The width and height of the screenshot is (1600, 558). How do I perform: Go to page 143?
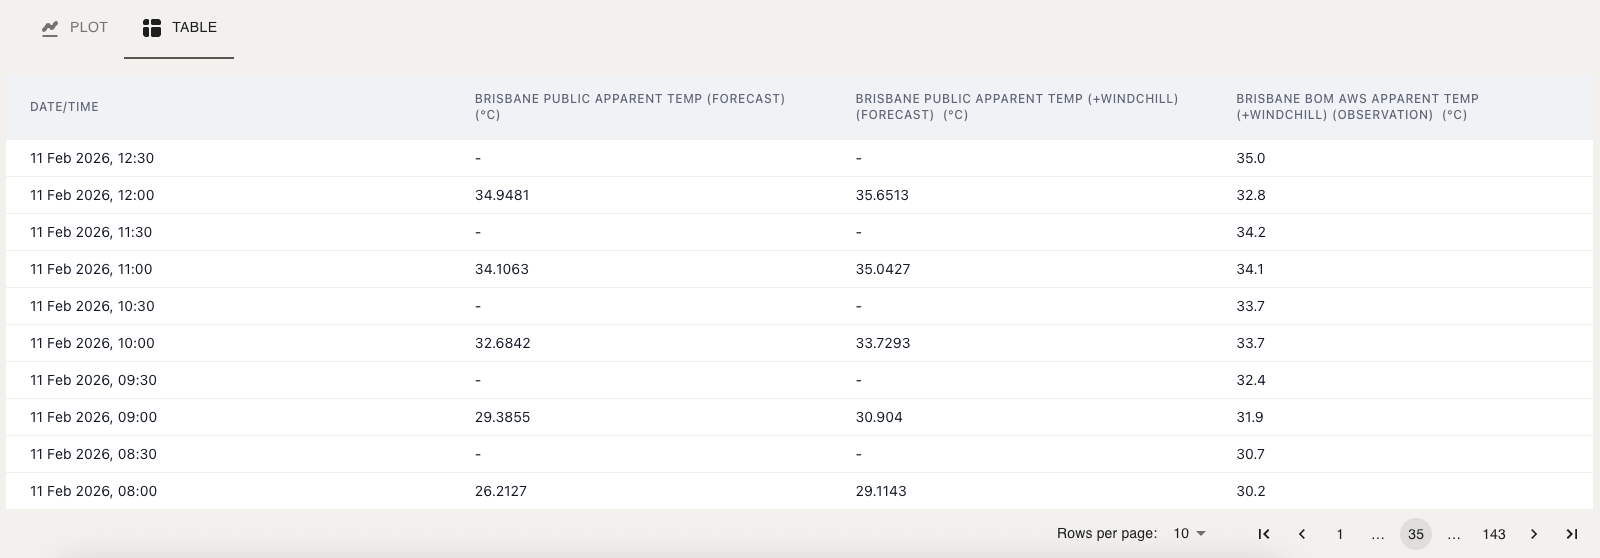1494,534
